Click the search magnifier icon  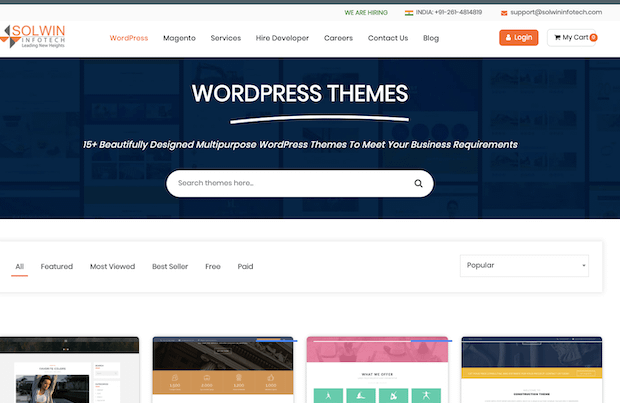coord(418,184)
